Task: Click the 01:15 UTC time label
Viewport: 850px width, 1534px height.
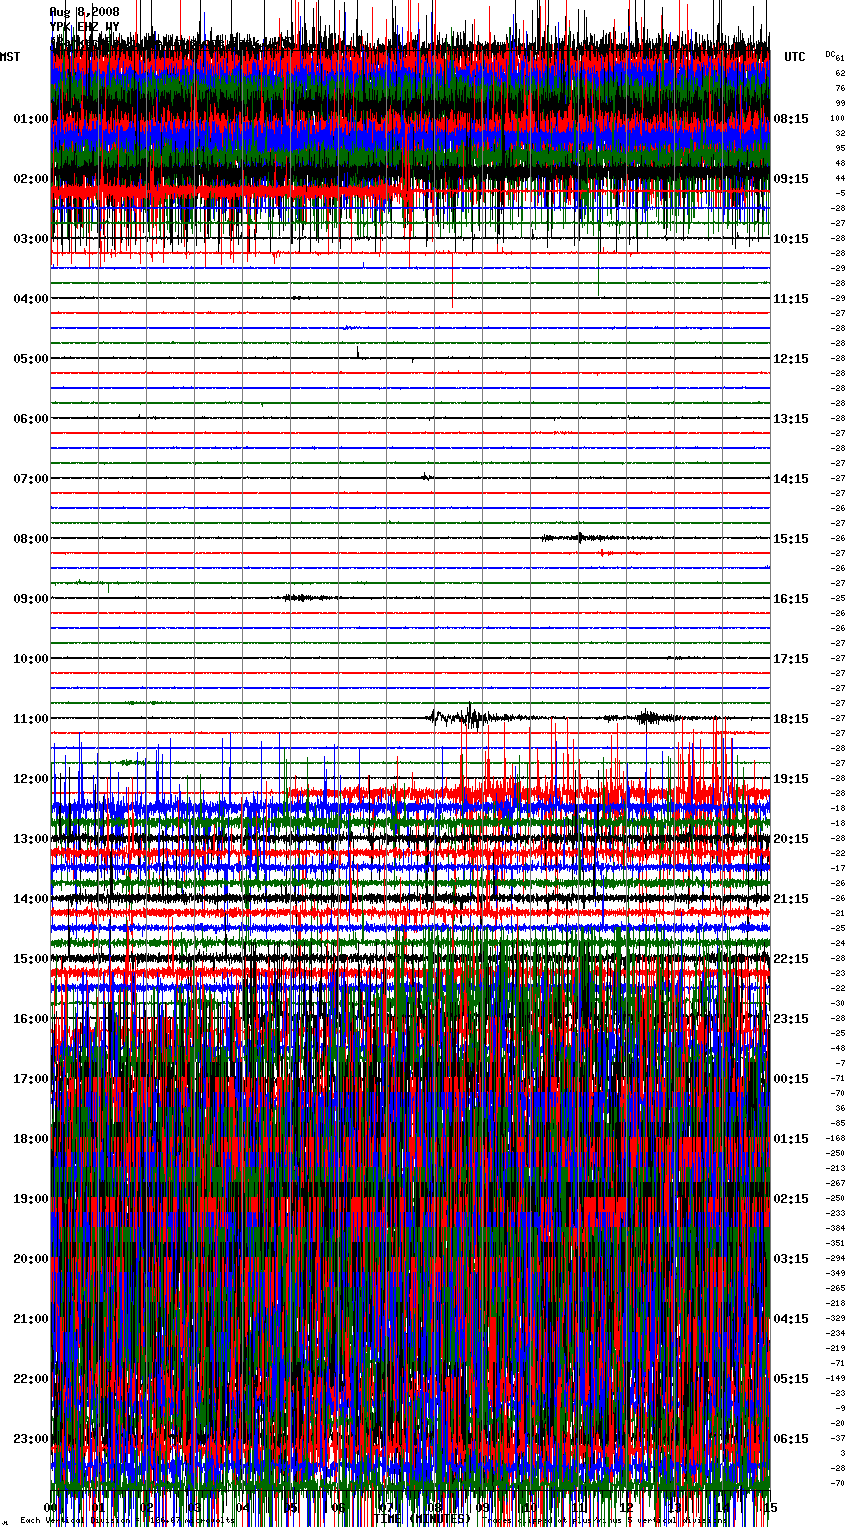Action: click(x=791, y=1139)
